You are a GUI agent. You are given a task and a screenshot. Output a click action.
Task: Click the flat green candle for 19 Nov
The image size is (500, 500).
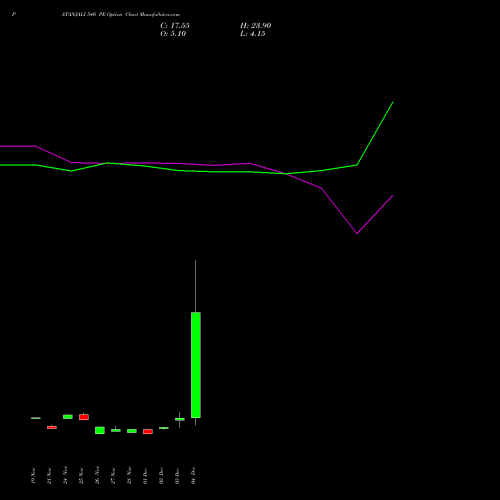[x=36, y=418]
